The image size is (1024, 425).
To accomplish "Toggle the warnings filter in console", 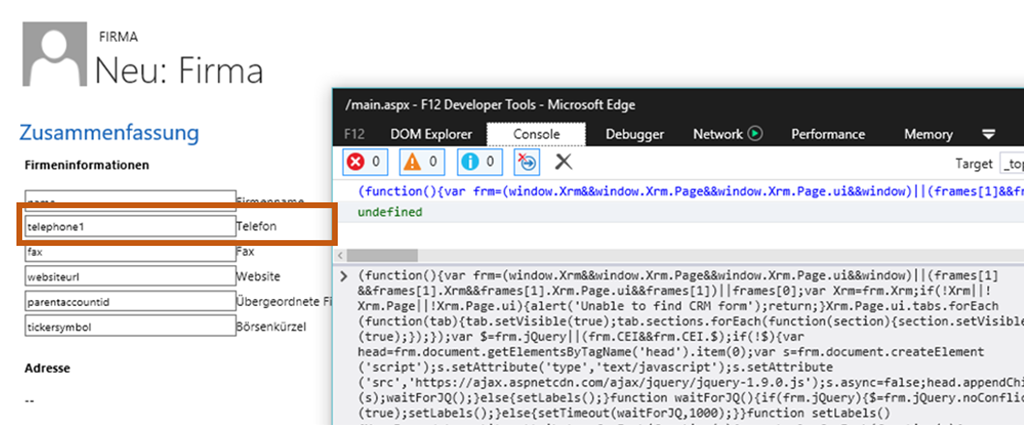I will click(x=421, y=161).
